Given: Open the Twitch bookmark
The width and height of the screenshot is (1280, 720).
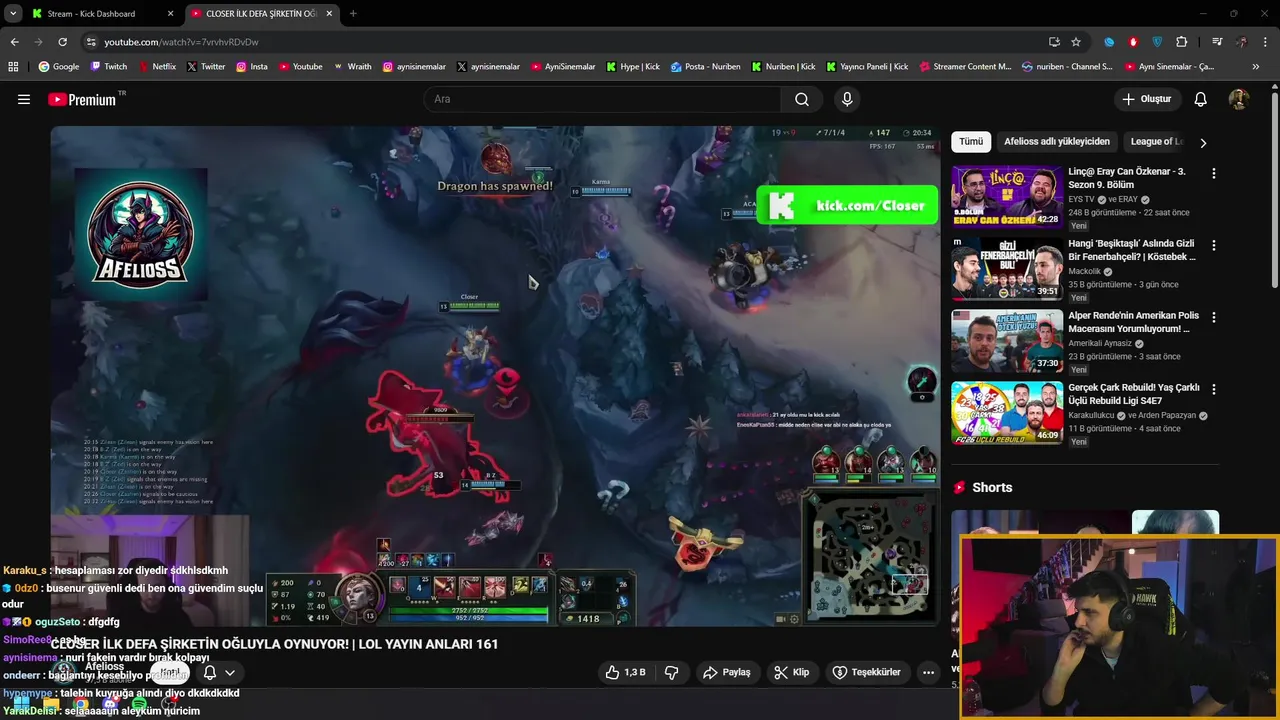Looking at the screenshot, I should [109, 67].
